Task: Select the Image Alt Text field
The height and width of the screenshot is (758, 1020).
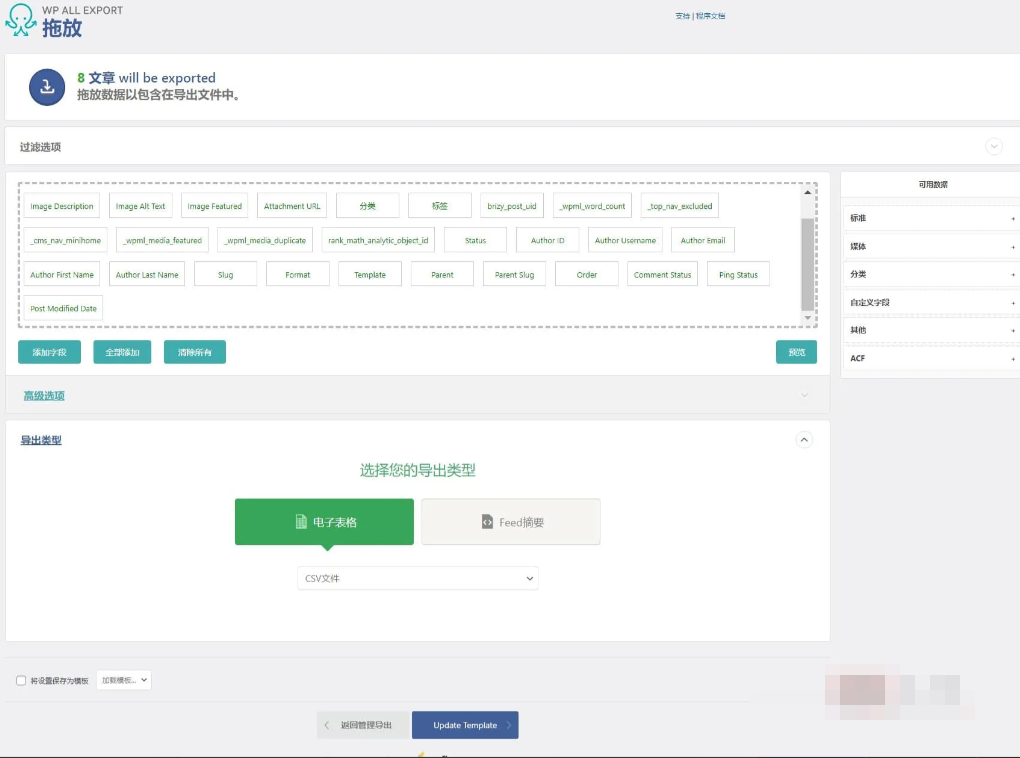Action: point(141,206)
